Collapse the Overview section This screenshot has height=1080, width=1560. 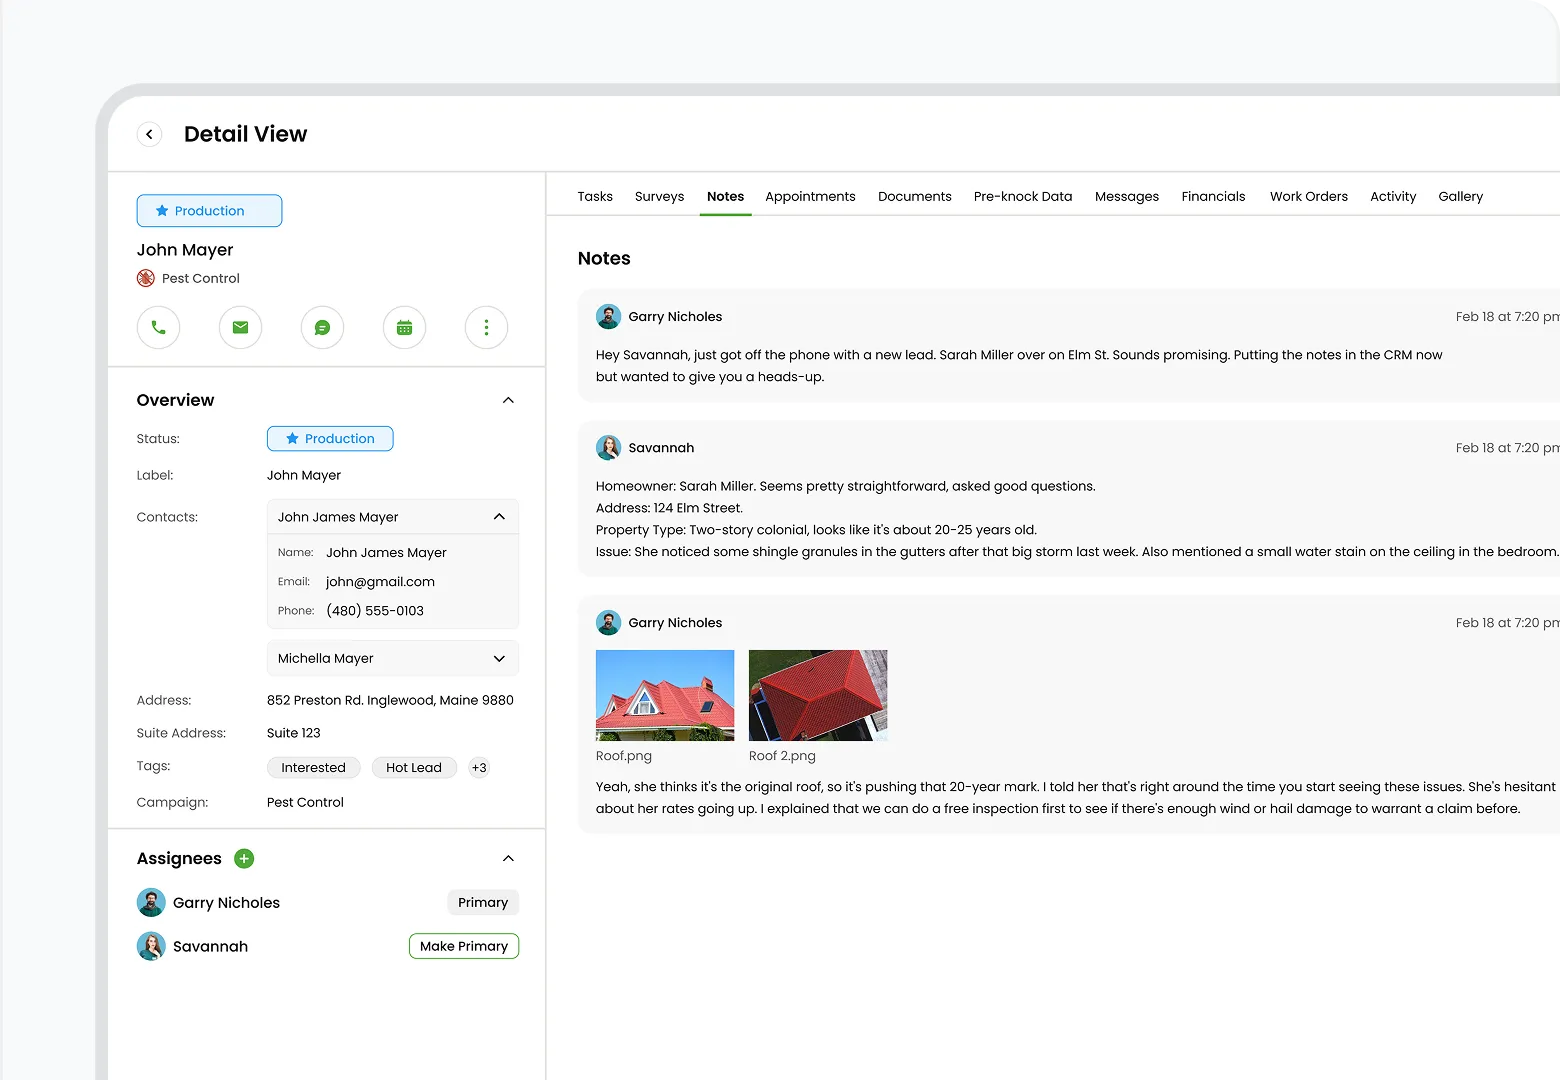pyautogui.click(x=508, y=400)
